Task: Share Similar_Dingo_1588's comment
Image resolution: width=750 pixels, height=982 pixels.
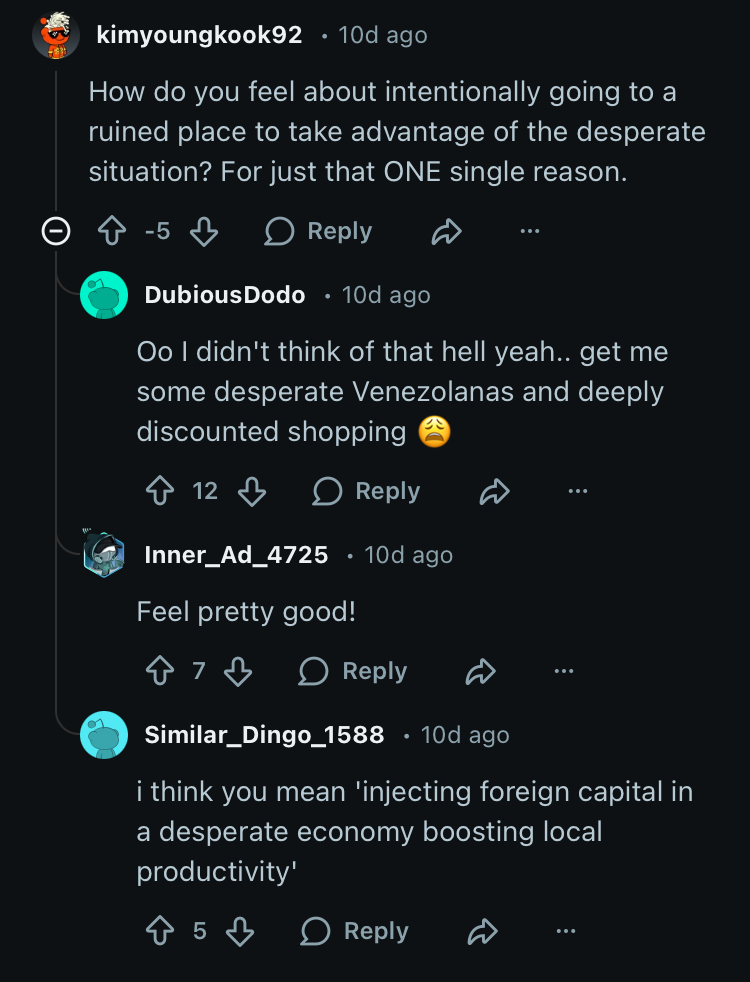Action: (x=483, y=931)
